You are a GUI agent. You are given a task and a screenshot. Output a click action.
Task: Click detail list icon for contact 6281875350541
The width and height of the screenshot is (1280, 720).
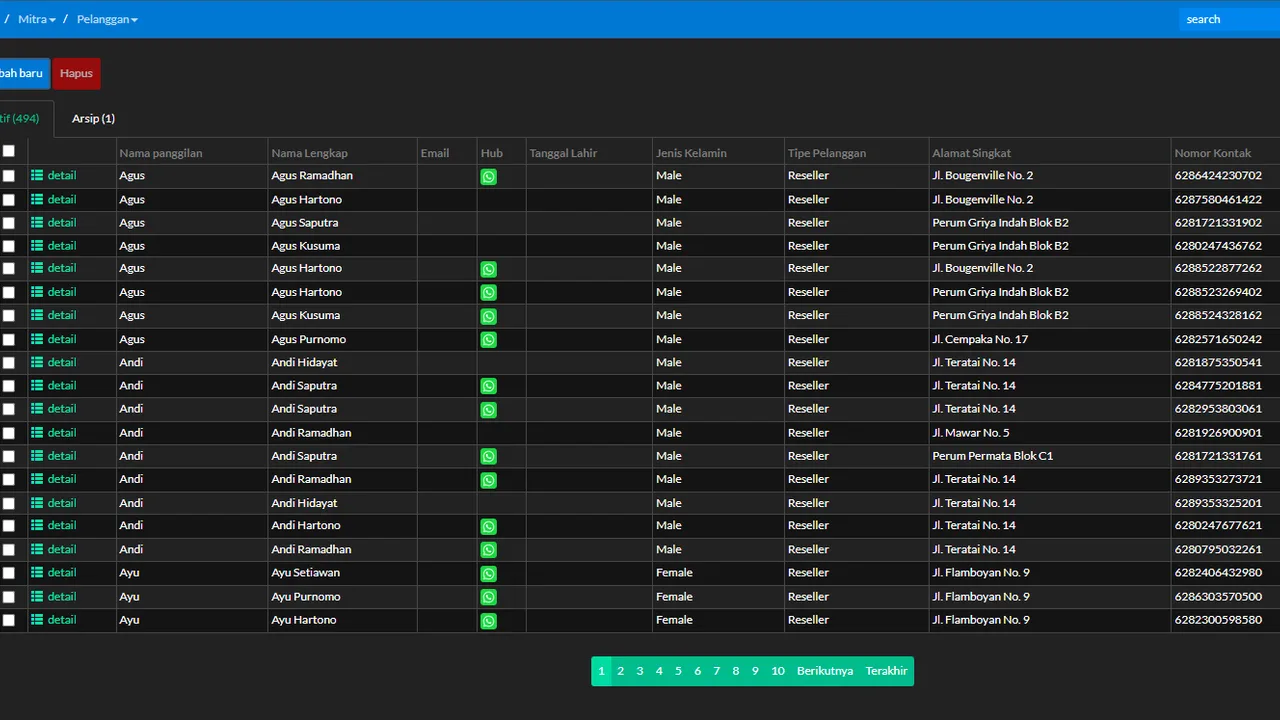point(37,362)
